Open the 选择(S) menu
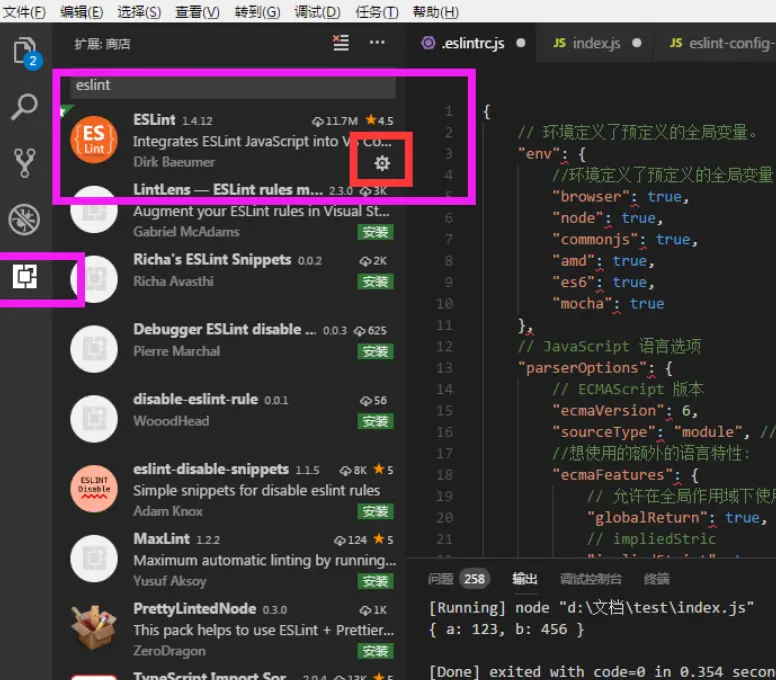Screen dimensions: 776x680 139,11
